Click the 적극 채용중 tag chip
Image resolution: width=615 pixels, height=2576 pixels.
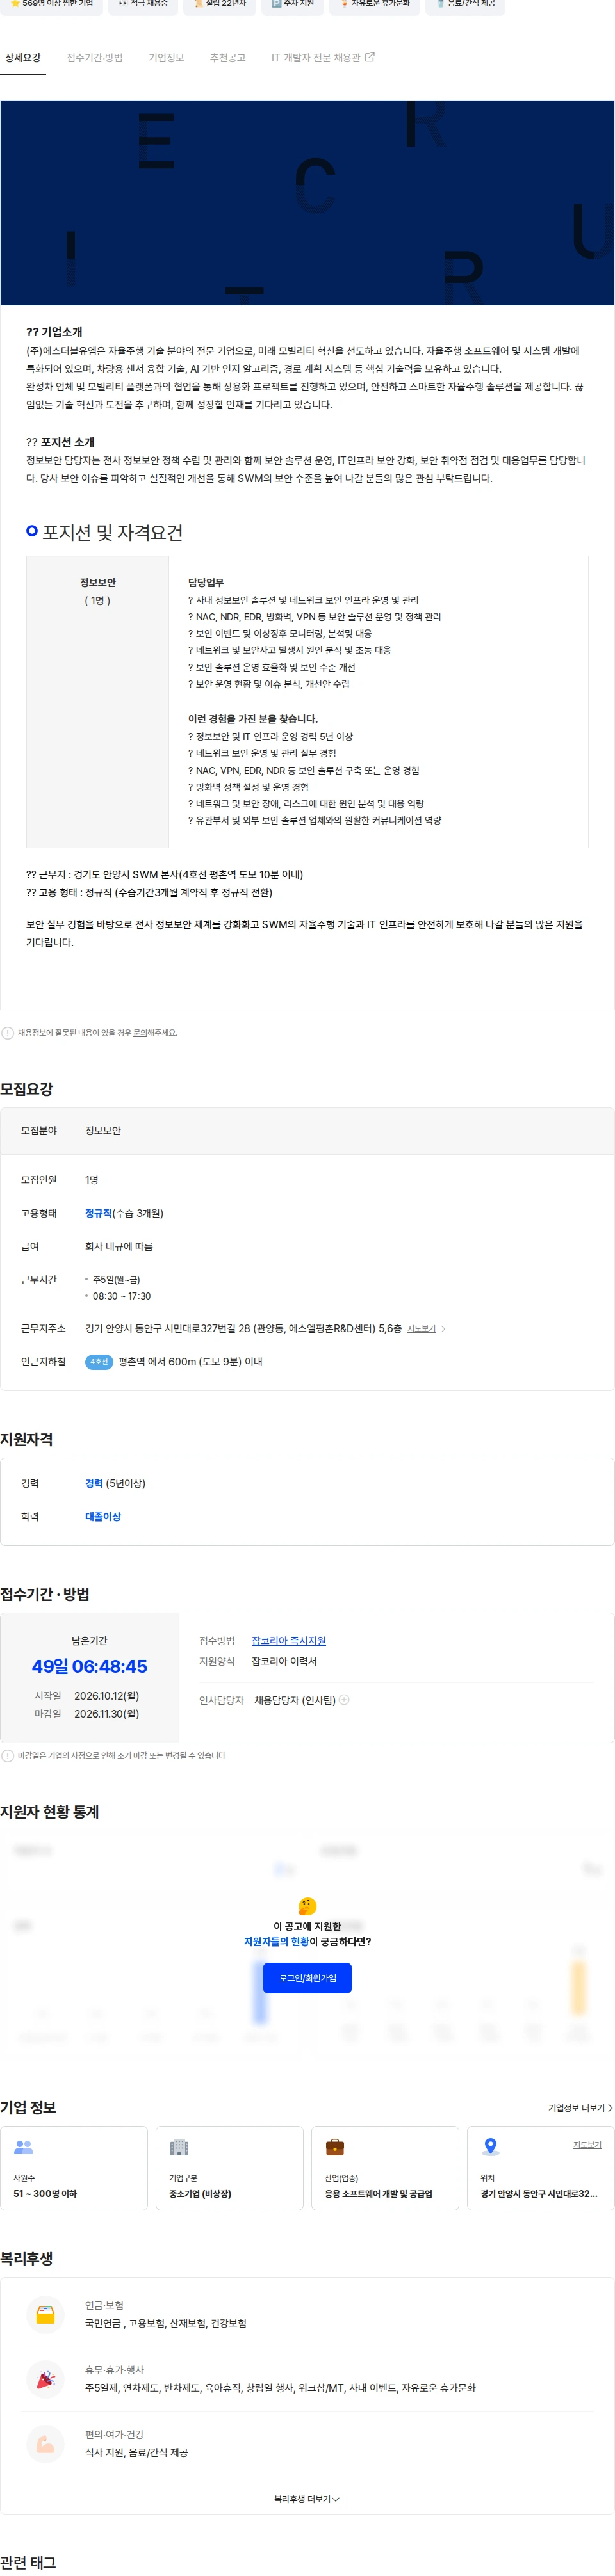[x=143, y=4]
